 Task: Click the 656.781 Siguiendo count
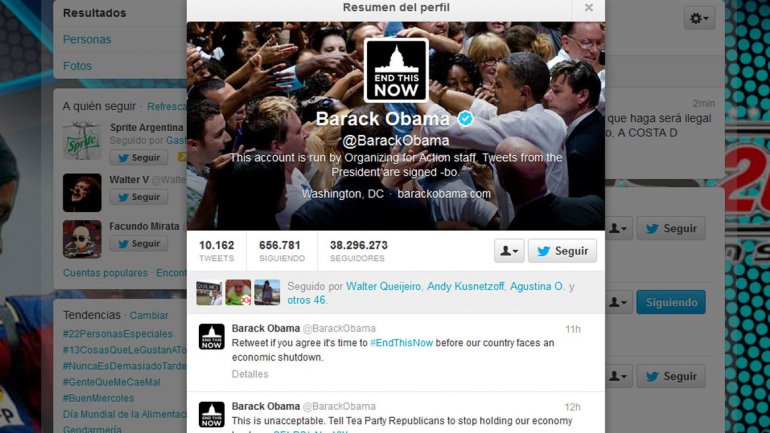coord(281,251)
